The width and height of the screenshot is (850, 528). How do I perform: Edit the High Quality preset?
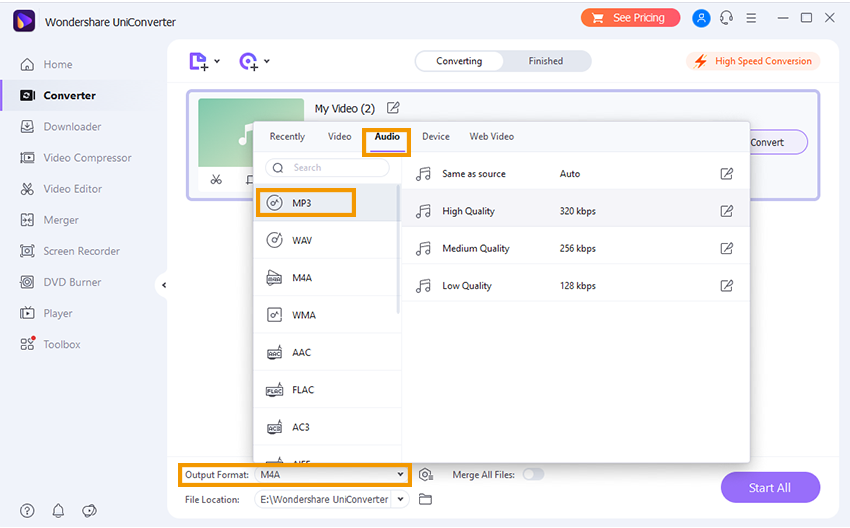tap(726, 211)
